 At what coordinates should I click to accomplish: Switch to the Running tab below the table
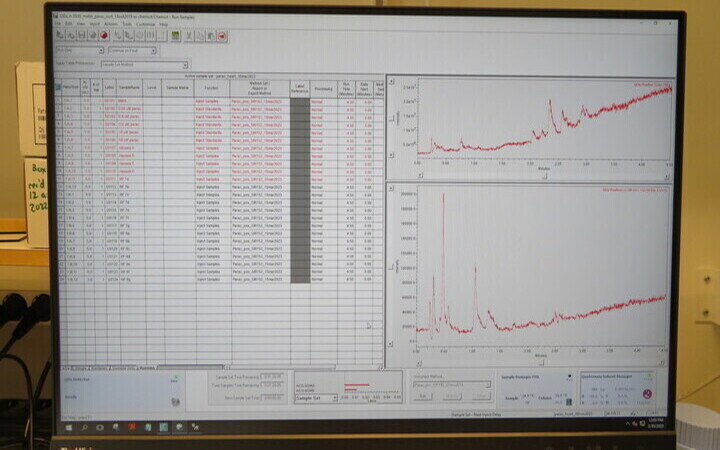click(x=148, y=367)
